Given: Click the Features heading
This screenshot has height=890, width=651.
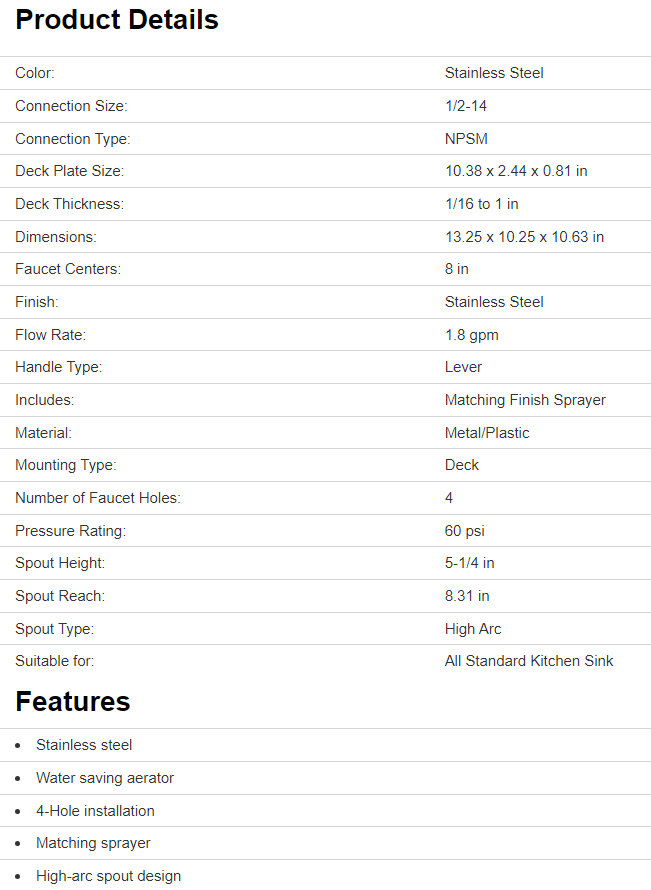Looking at the screenshot, I should (x=73, y=702).
